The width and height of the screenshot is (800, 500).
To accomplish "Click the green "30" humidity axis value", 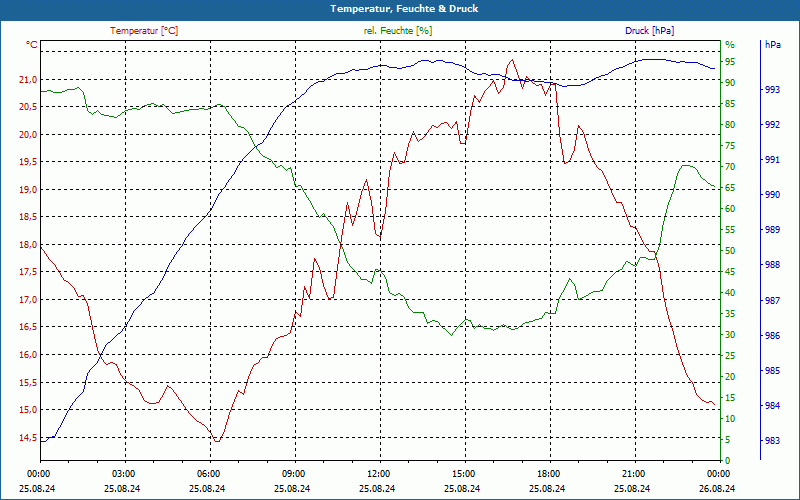I will (730, 335).
